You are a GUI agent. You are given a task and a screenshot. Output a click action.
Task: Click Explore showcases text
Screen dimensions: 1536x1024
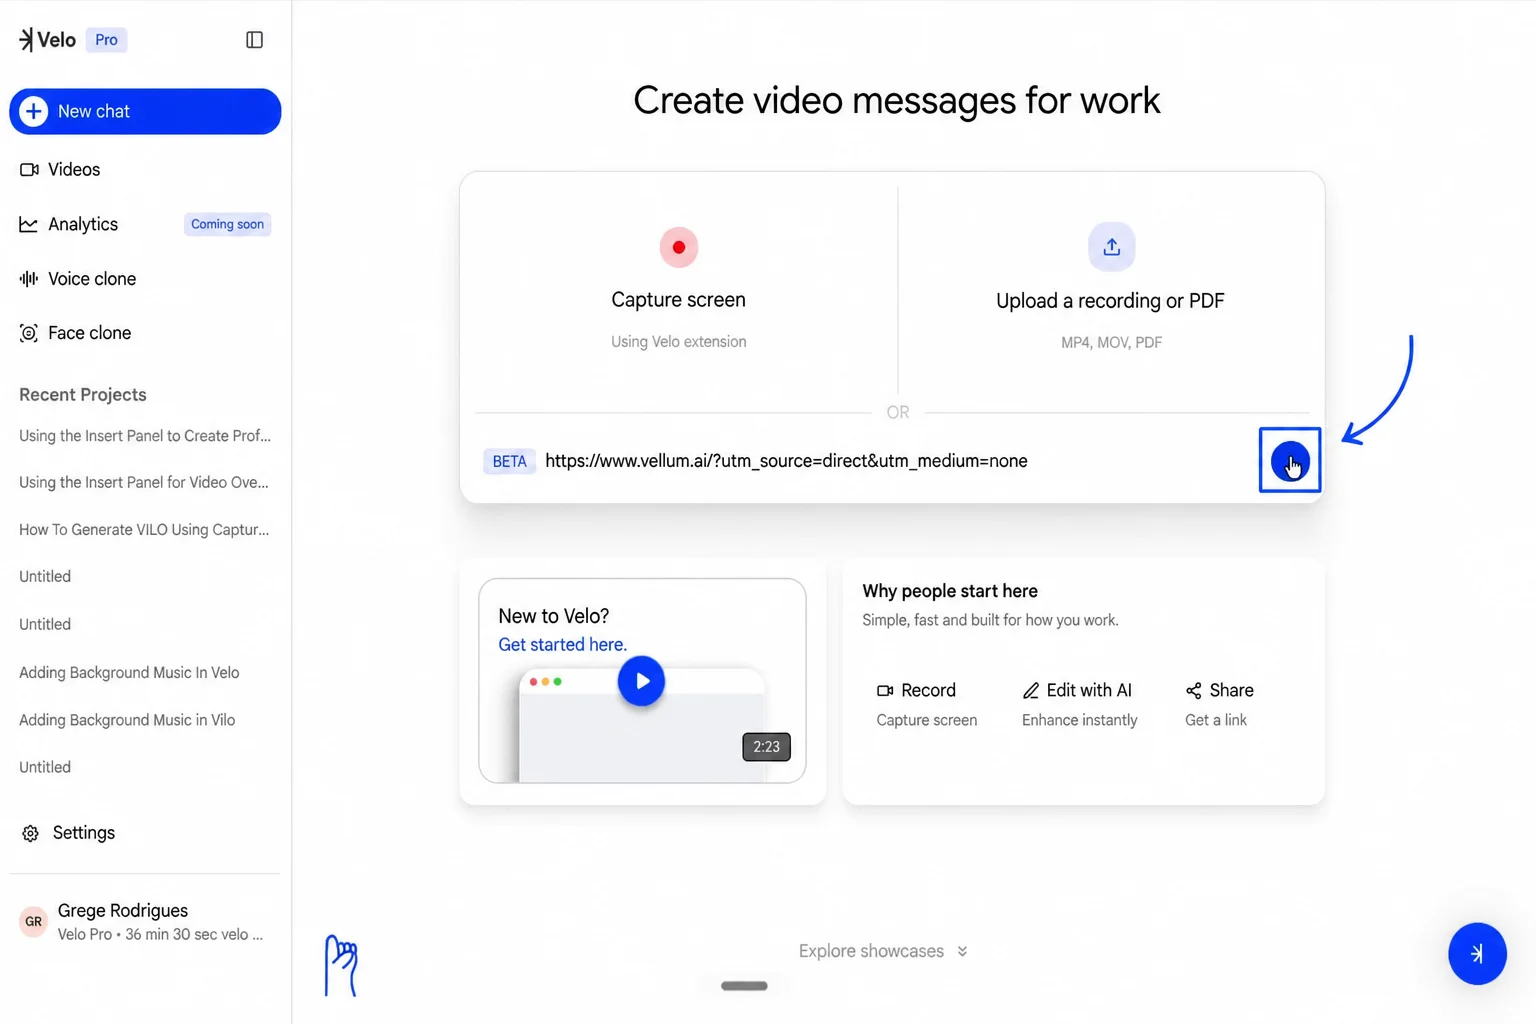[x=871, y=951]
